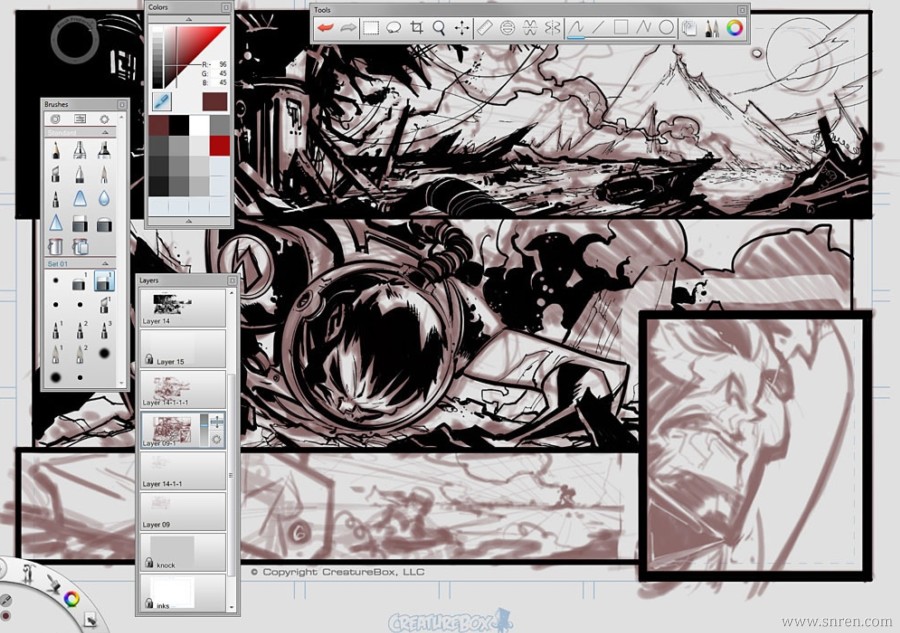Open Layer 09-1 gear options menu

[216, 440]
